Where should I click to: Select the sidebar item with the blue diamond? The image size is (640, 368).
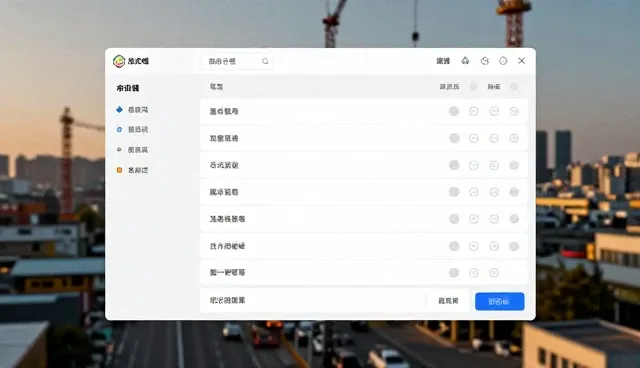(x=132, y=110)
